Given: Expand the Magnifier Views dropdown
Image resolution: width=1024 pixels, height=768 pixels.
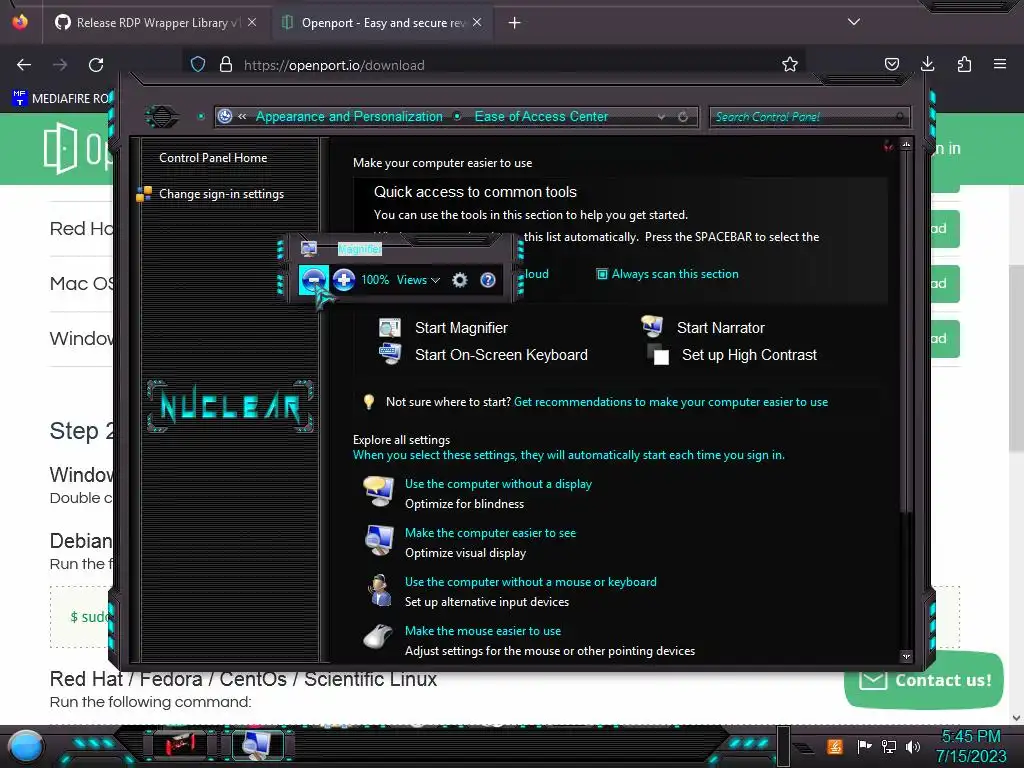Looking at the screenshot, I should pyautogui.click(x=419, y=280).
